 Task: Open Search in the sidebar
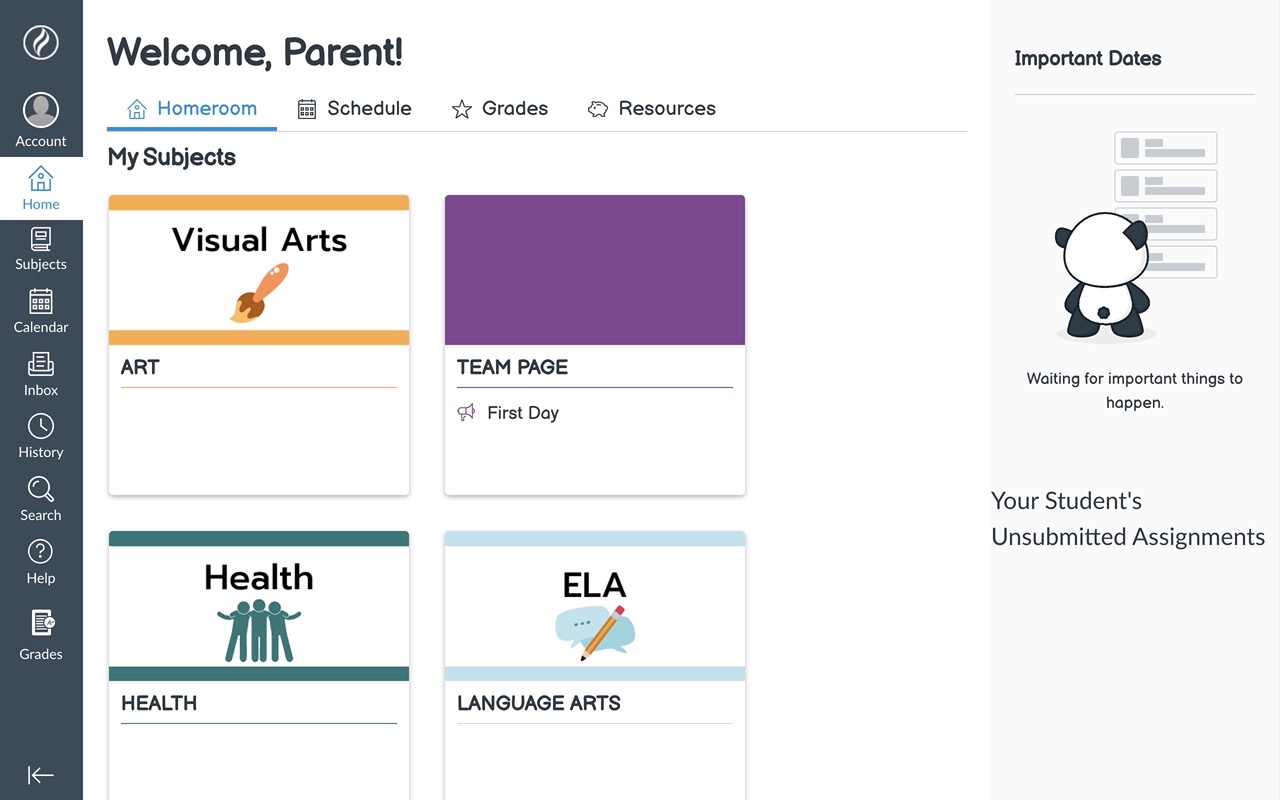tap(41, 499)
